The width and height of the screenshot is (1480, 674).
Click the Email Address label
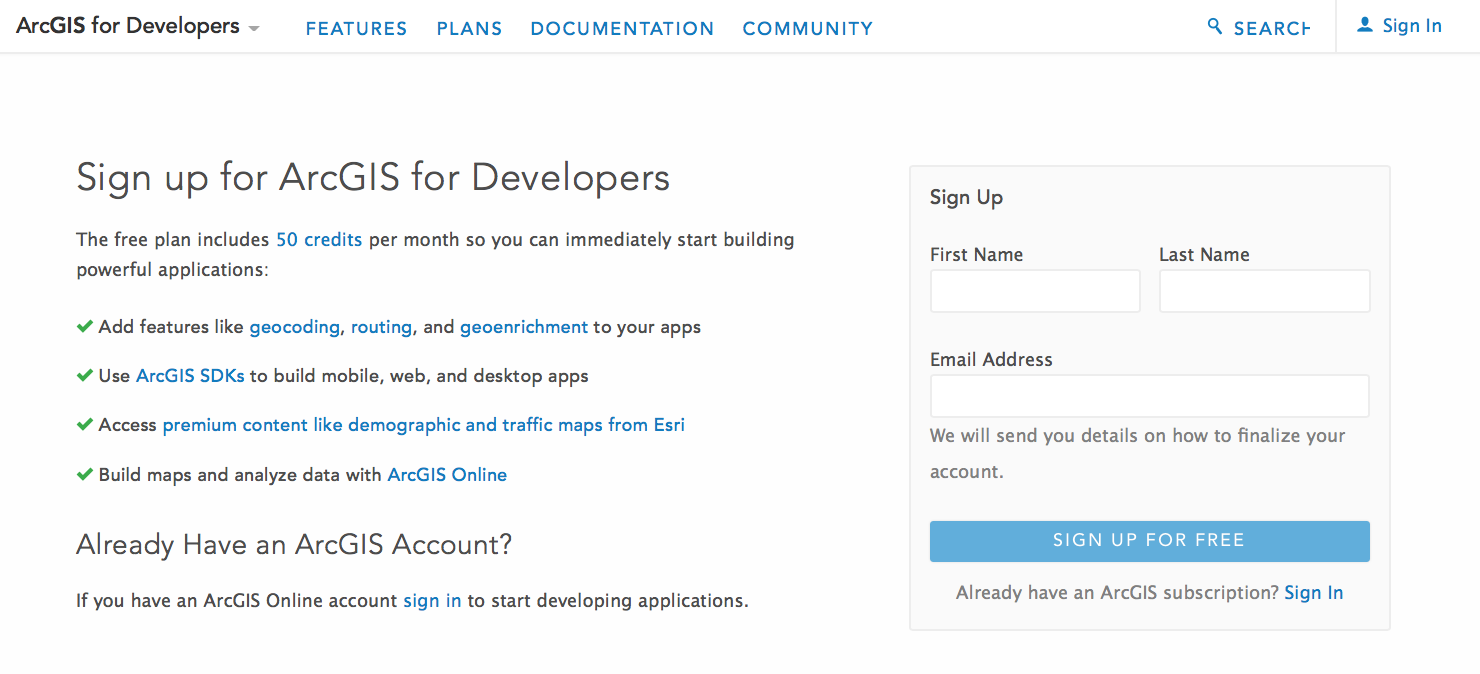(991, 359)
